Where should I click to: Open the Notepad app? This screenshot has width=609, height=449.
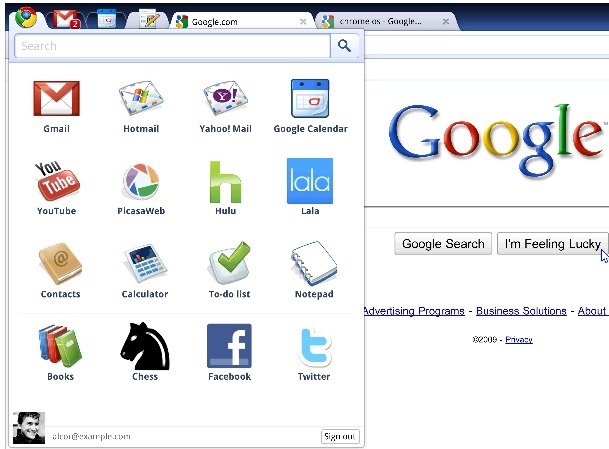coord(314,263)
